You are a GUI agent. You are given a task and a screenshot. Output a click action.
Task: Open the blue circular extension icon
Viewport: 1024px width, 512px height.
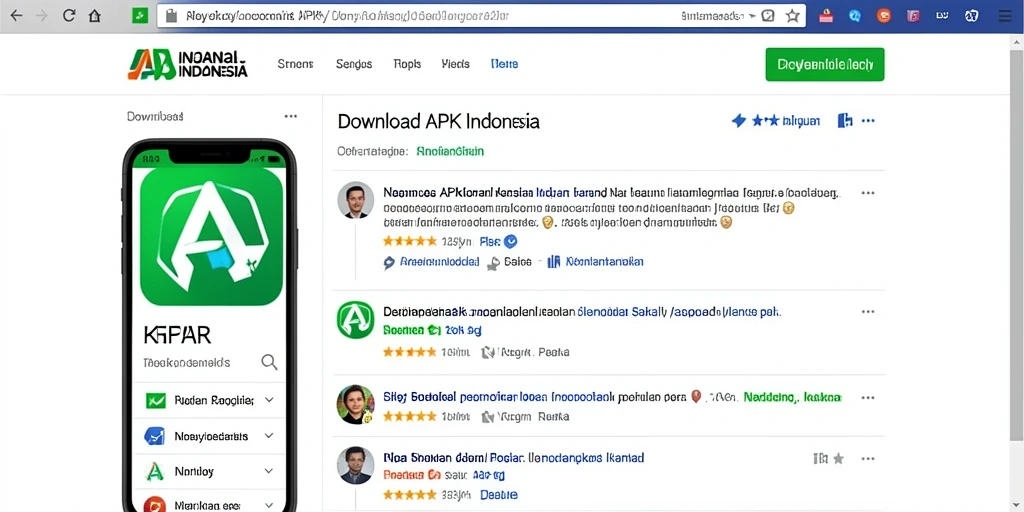coord(855,16)
